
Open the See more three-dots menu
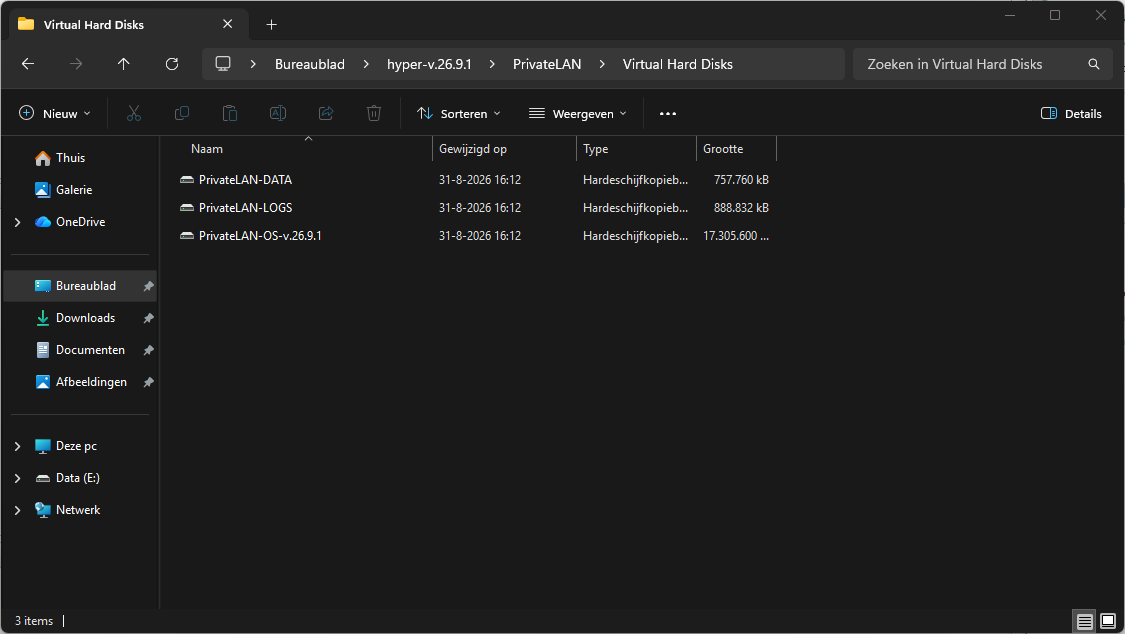pos(668,113)
